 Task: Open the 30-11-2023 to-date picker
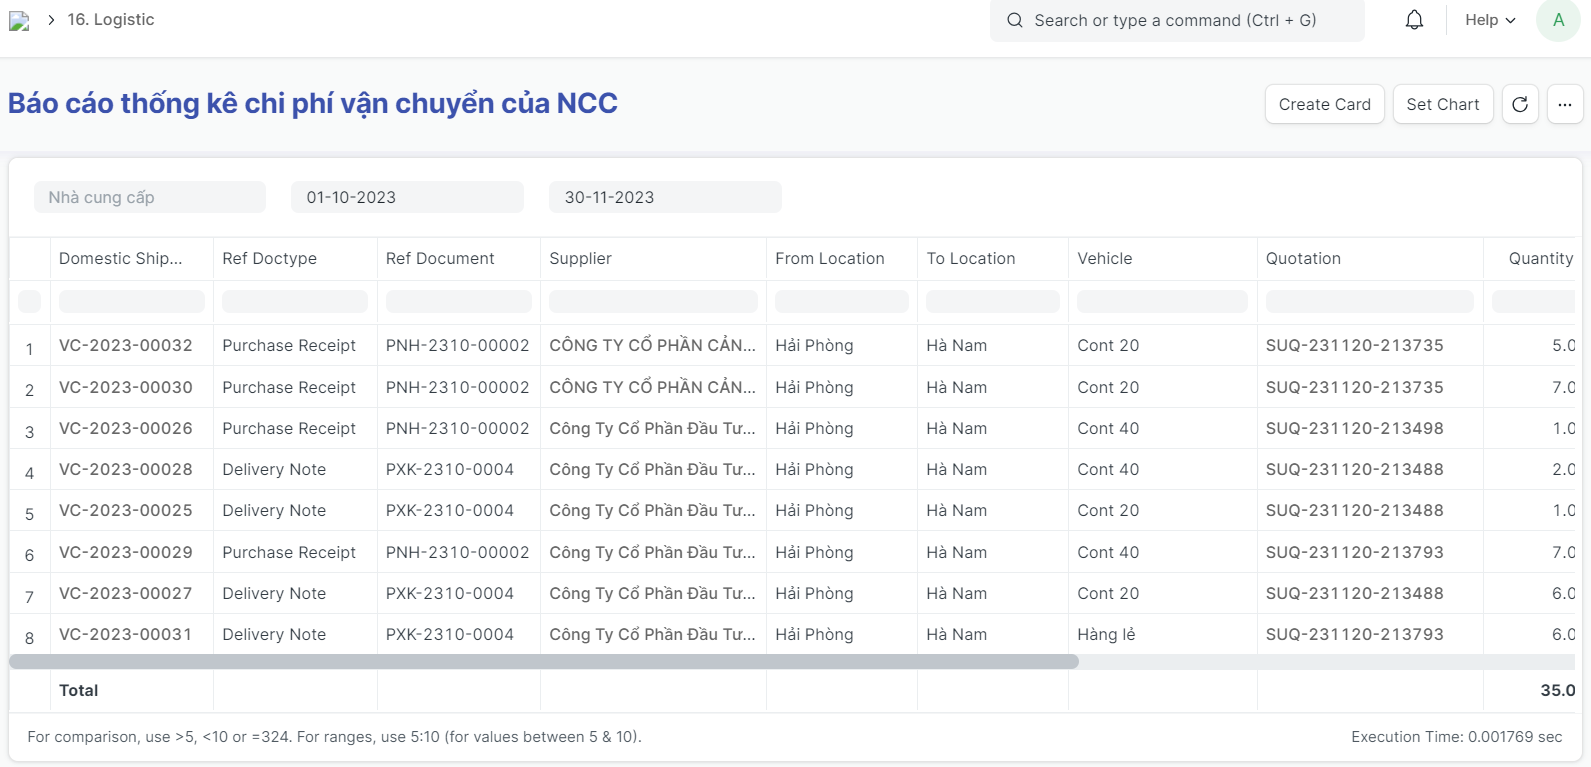pyautogui.click(x=665, y=197)
